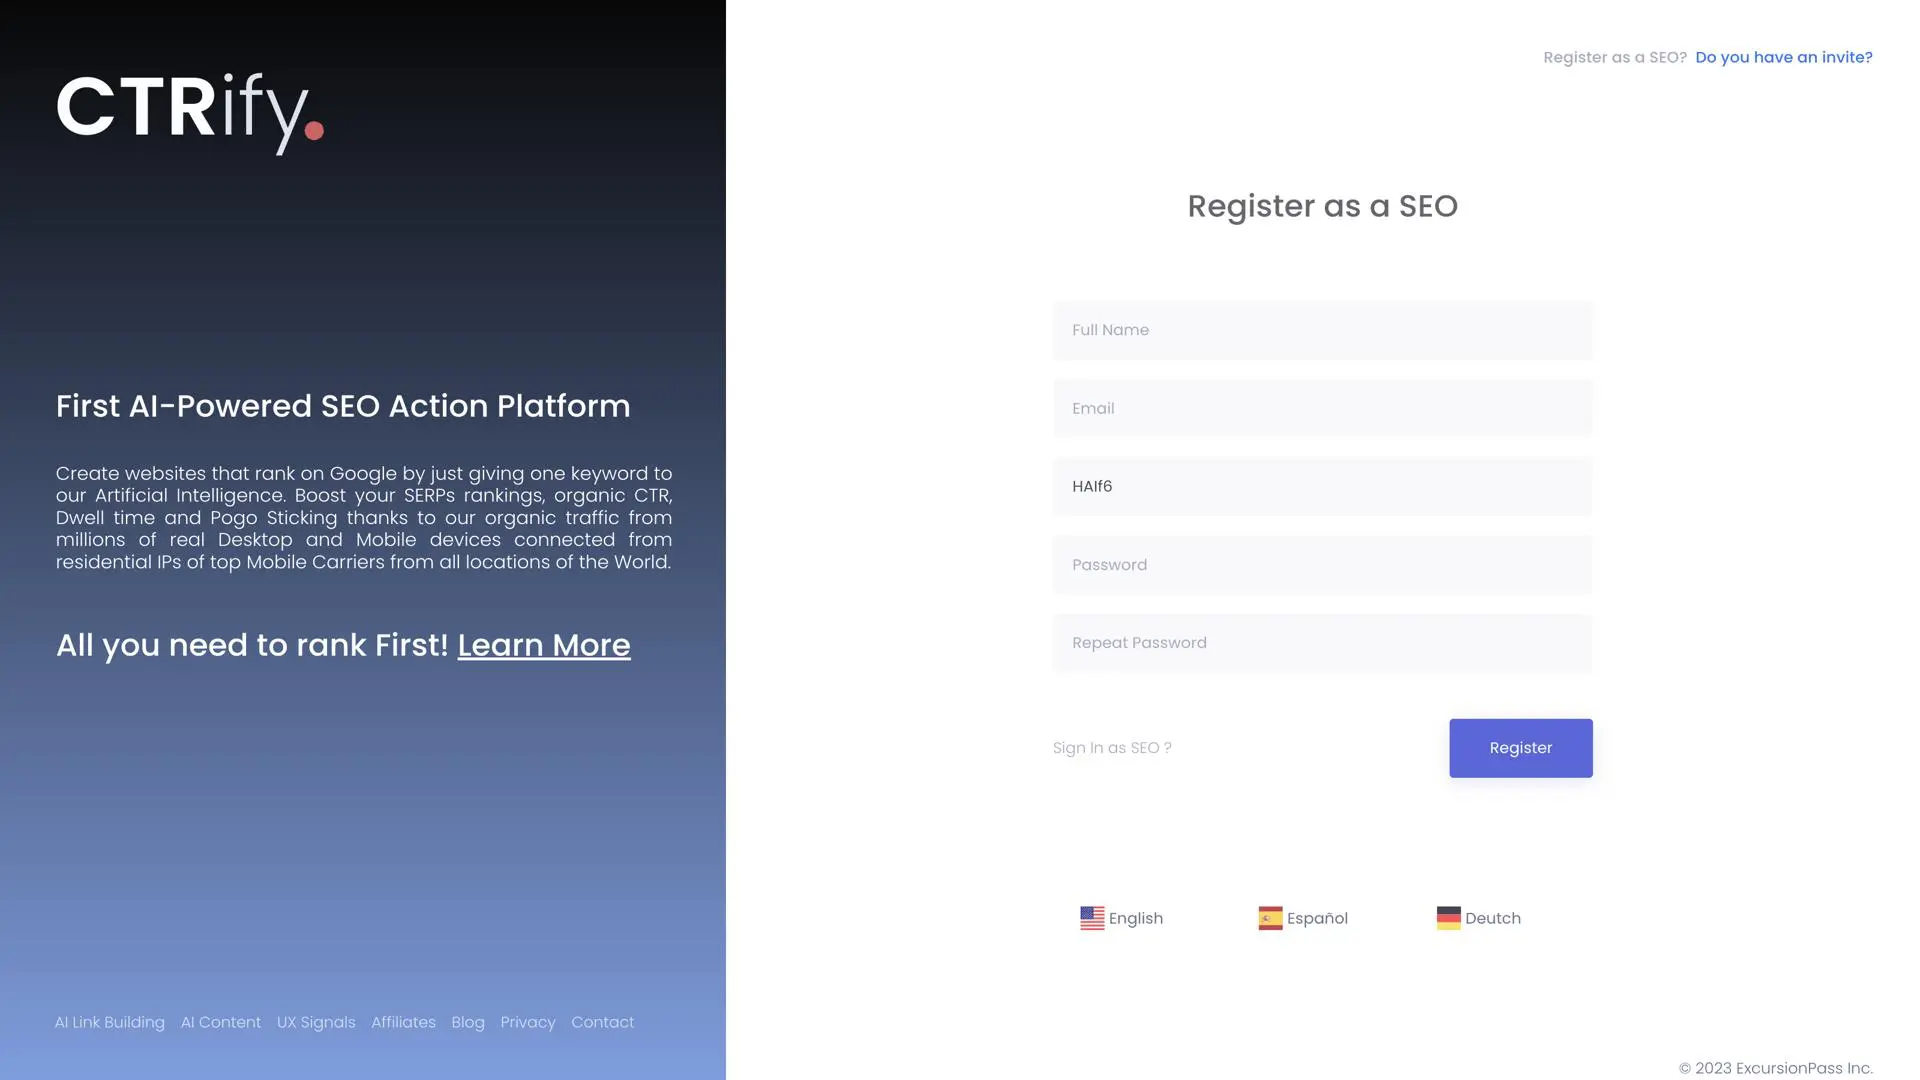Click the field containing HAIf6
The height and width of the screenshot is (1080, 1920).
point(1322,486)
